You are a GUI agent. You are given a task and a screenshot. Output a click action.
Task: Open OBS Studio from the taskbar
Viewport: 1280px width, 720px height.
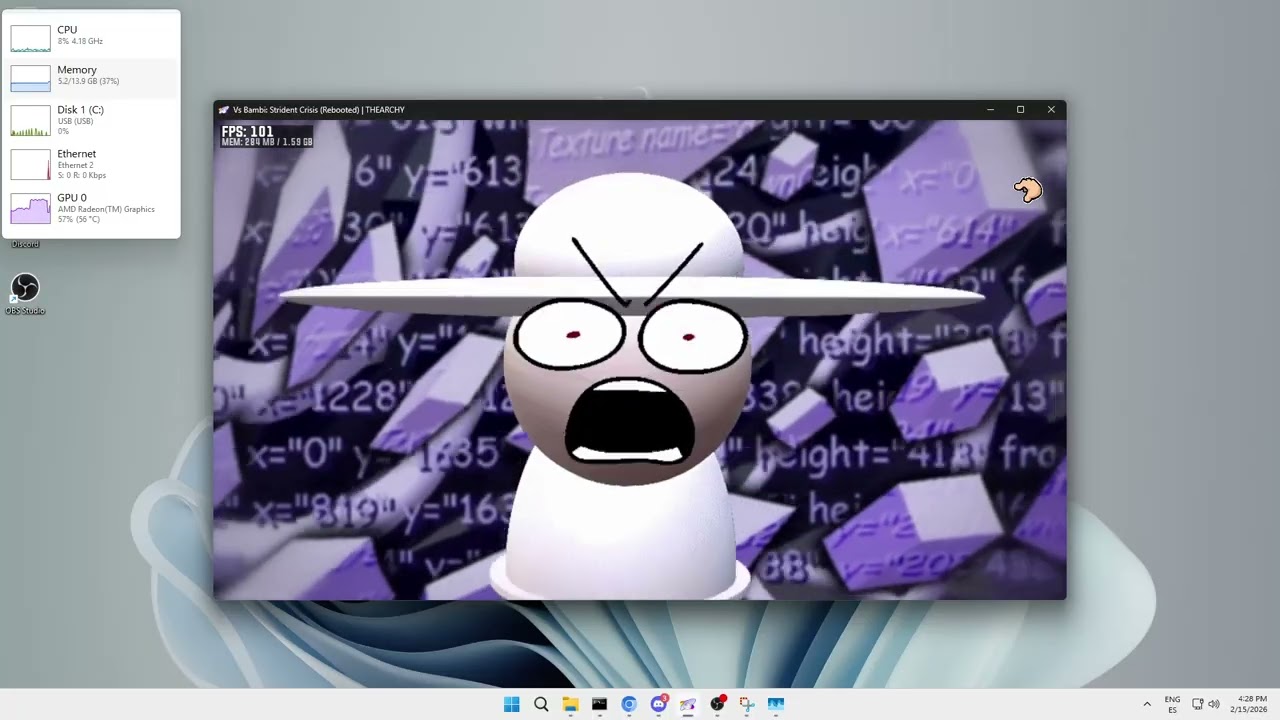717,704
